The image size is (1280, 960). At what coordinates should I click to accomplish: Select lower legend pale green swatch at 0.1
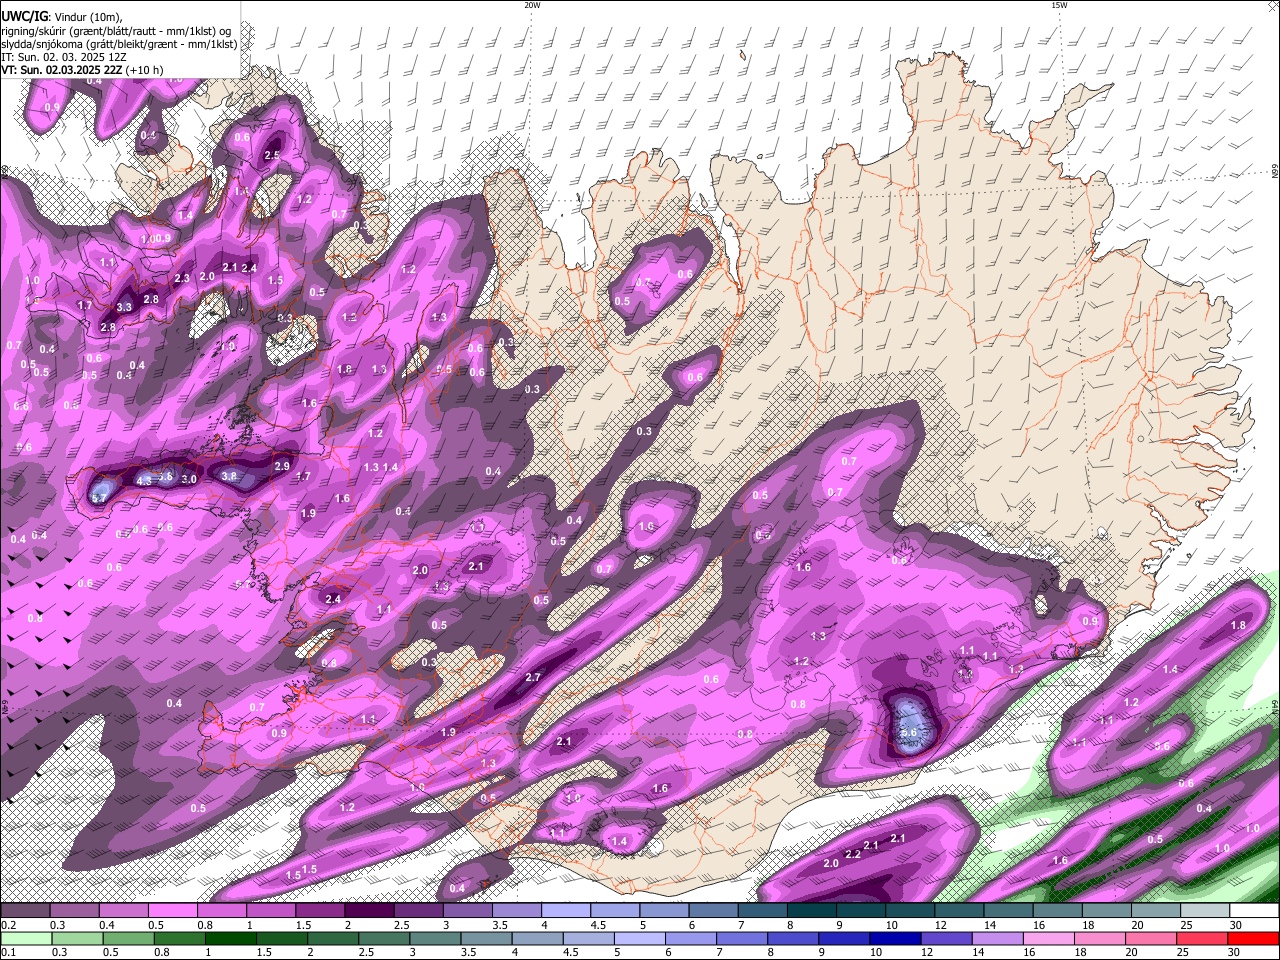25,938
